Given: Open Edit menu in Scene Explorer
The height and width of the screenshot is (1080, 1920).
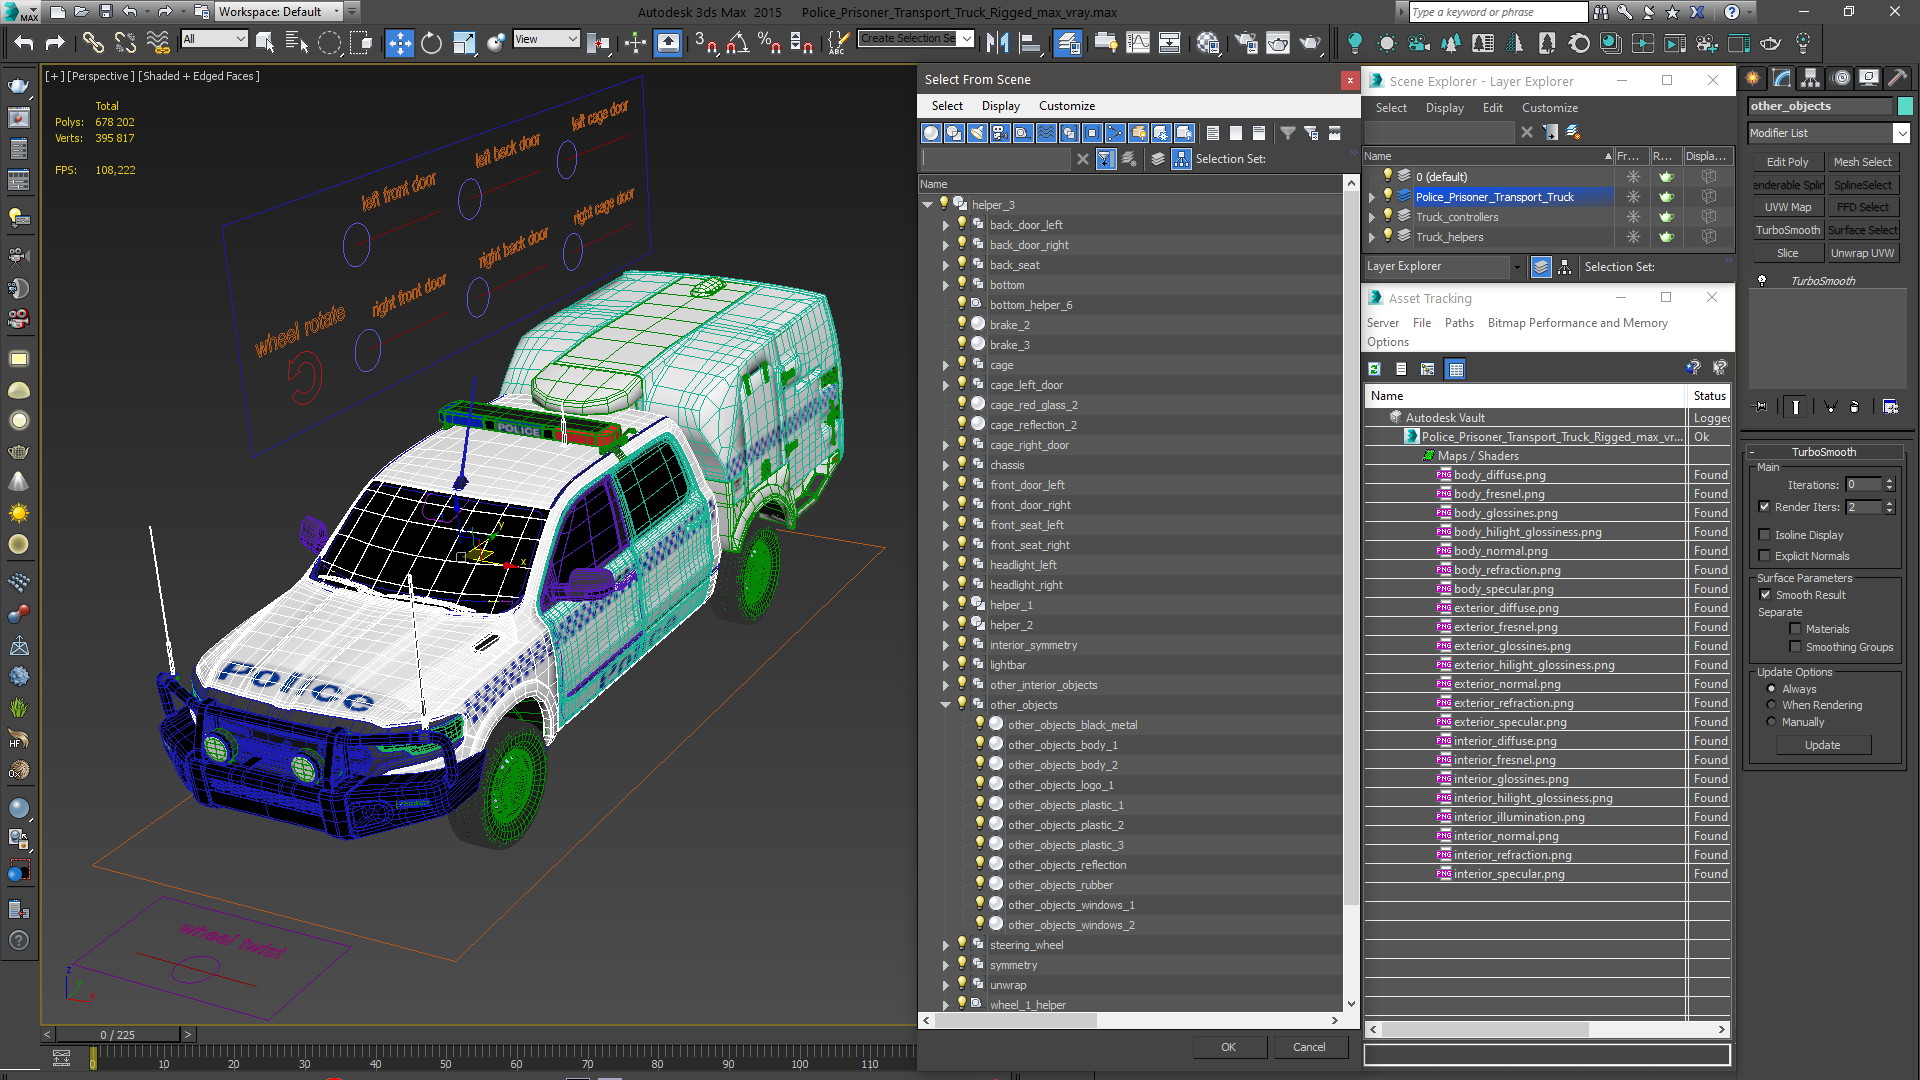Looking at the screenshot, I should coord(1492,108).
